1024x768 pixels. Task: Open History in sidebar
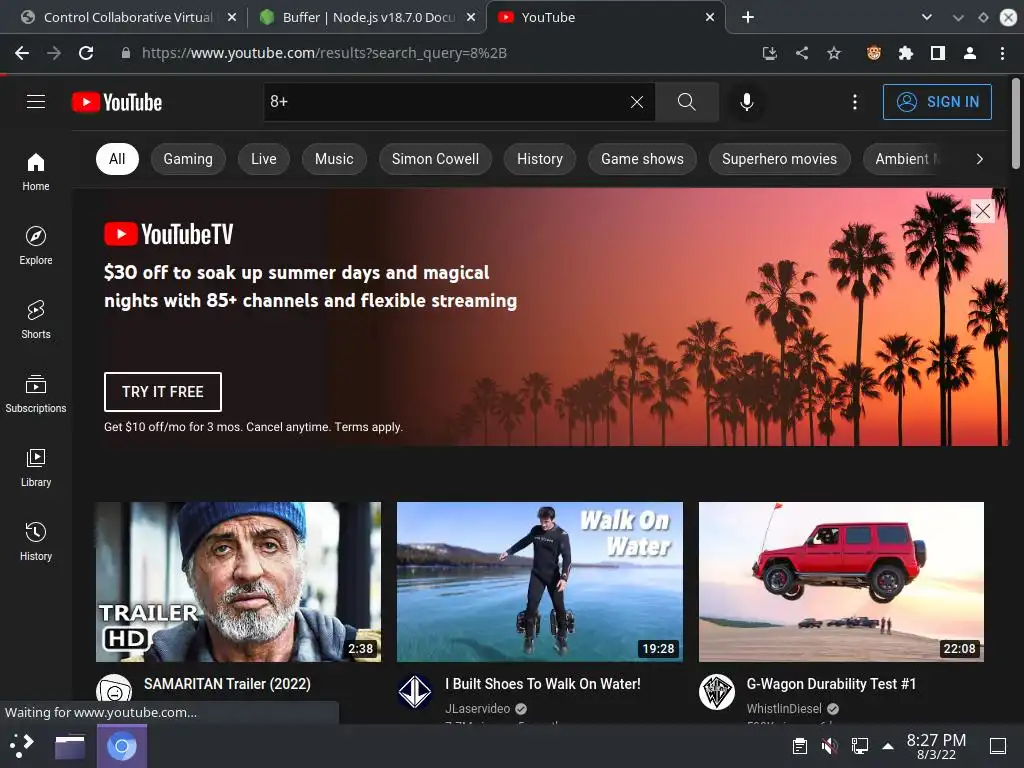(36, 541)
